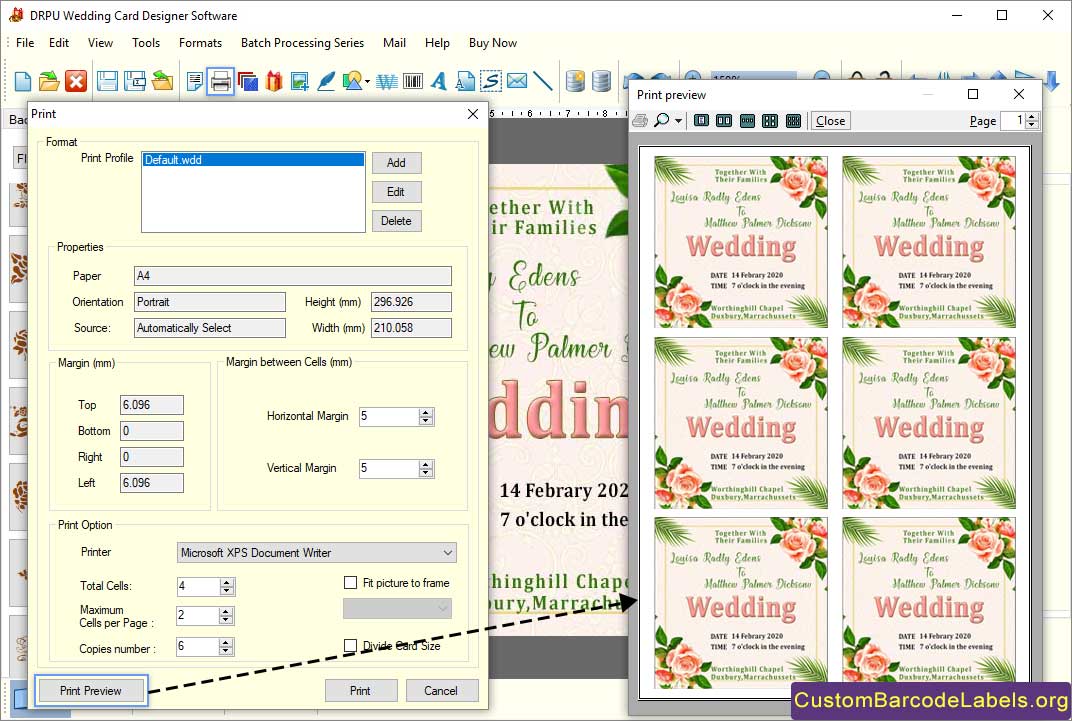This screenshot has height=721, width=1072.
Task: Click the blue W WordArt icon
Action: (387, 82)
